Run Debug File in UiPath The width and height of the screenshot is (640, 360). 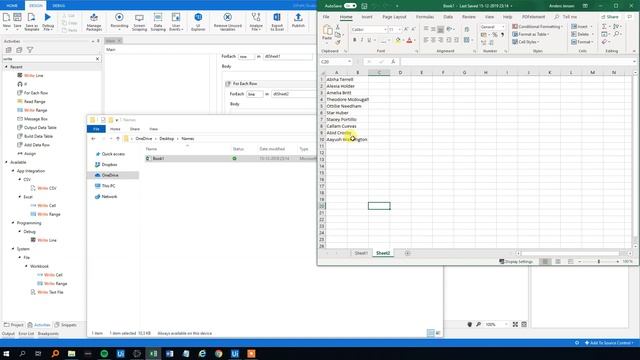48,22
